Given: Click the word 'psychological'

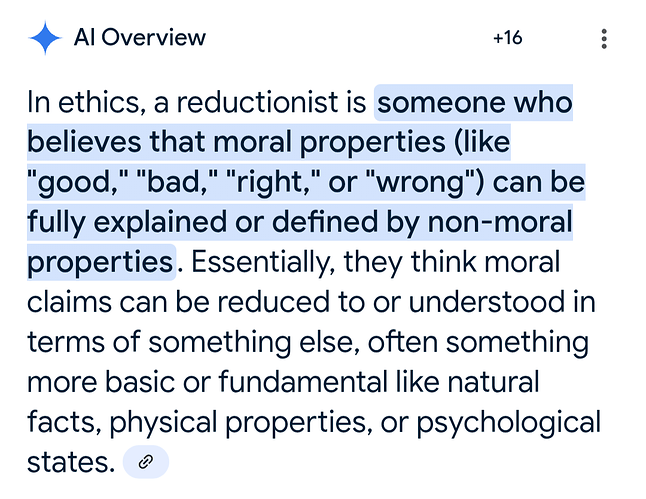Looking at the screenshot, I should (x=509, y=422).
